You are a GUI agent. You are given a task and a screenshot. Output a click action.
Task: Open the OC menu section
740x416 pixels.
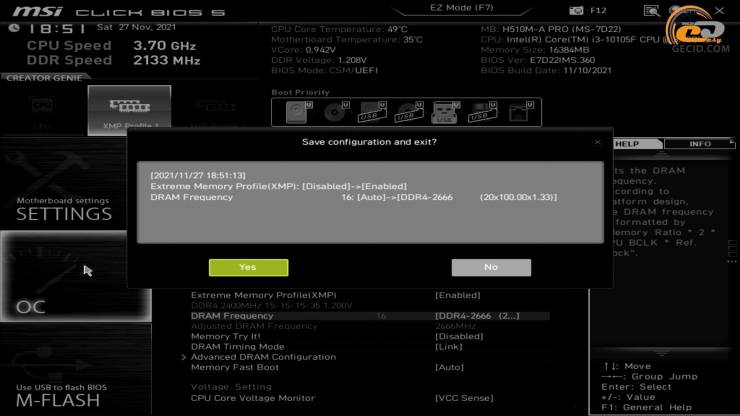76,276
